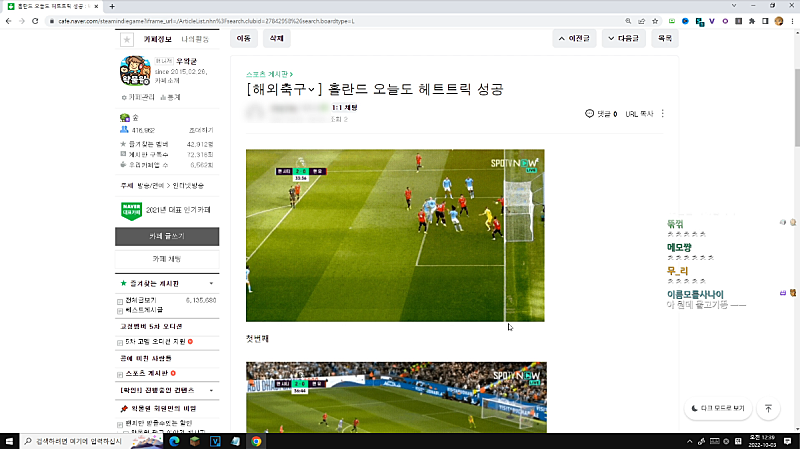
Task: Open a new tab with plus button
Action: pos(112,6)
